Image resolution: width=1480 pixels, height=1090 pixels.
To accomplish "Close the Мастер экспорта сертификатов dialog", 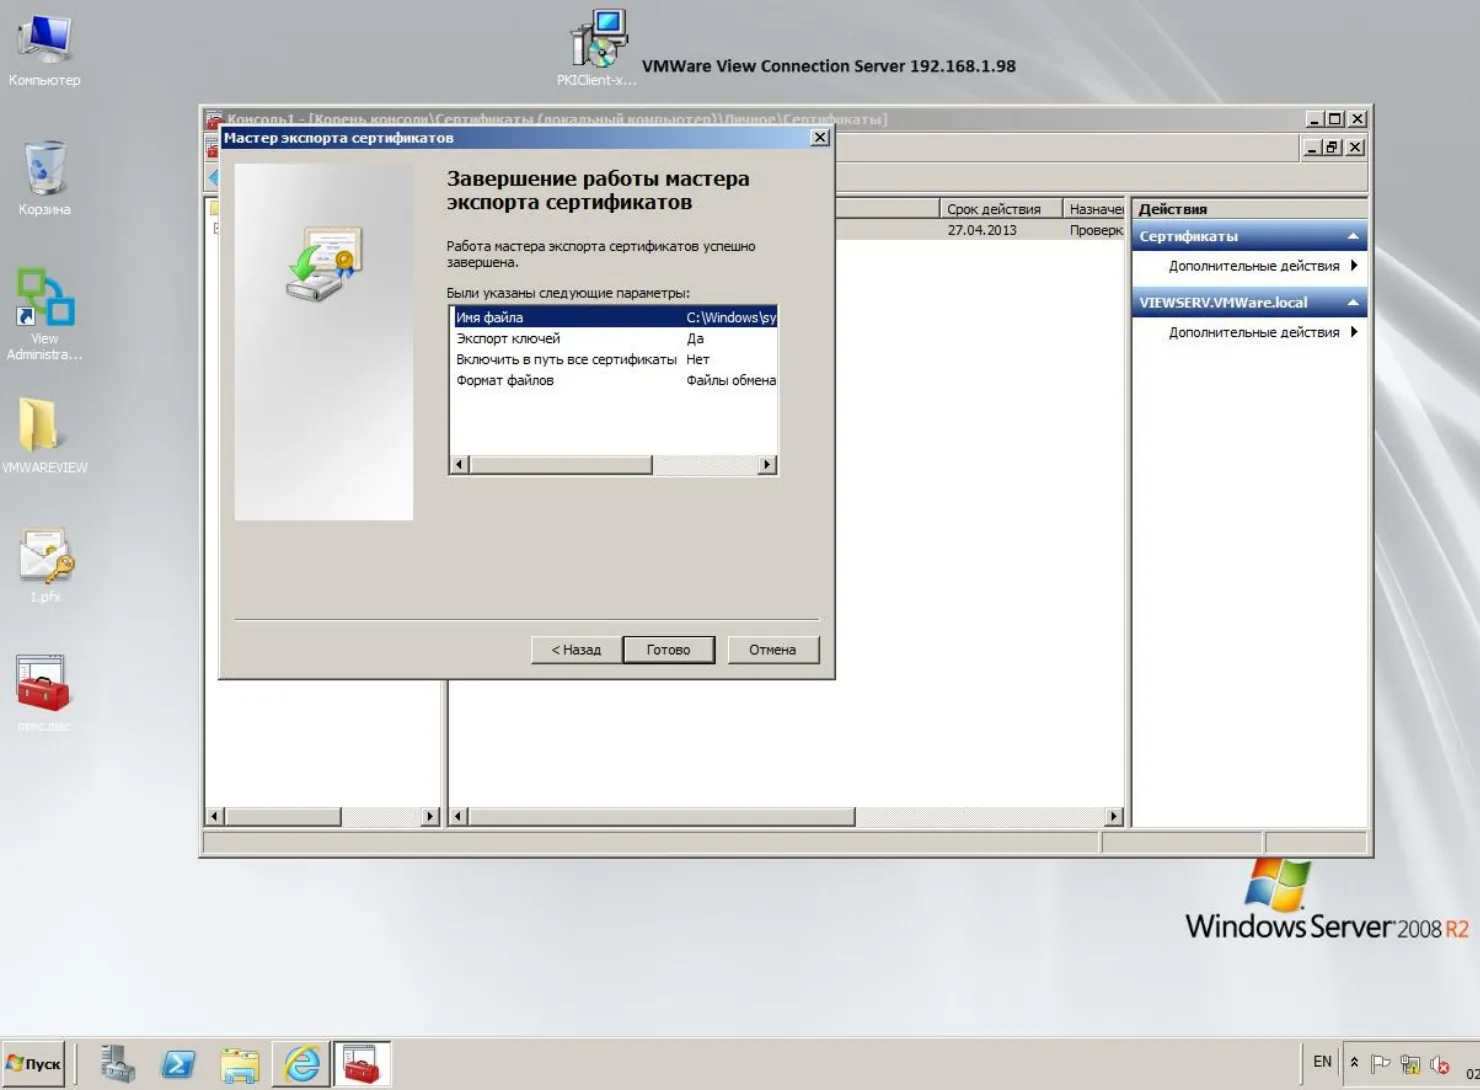I will [820, 138].
